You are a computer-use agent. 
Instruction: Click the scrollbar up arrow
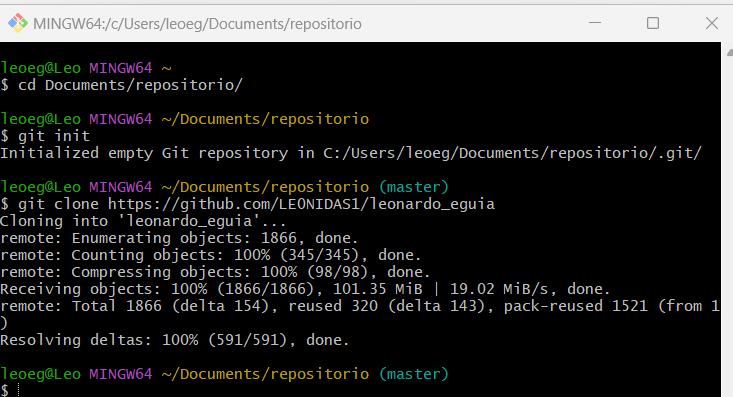(729, 53)
